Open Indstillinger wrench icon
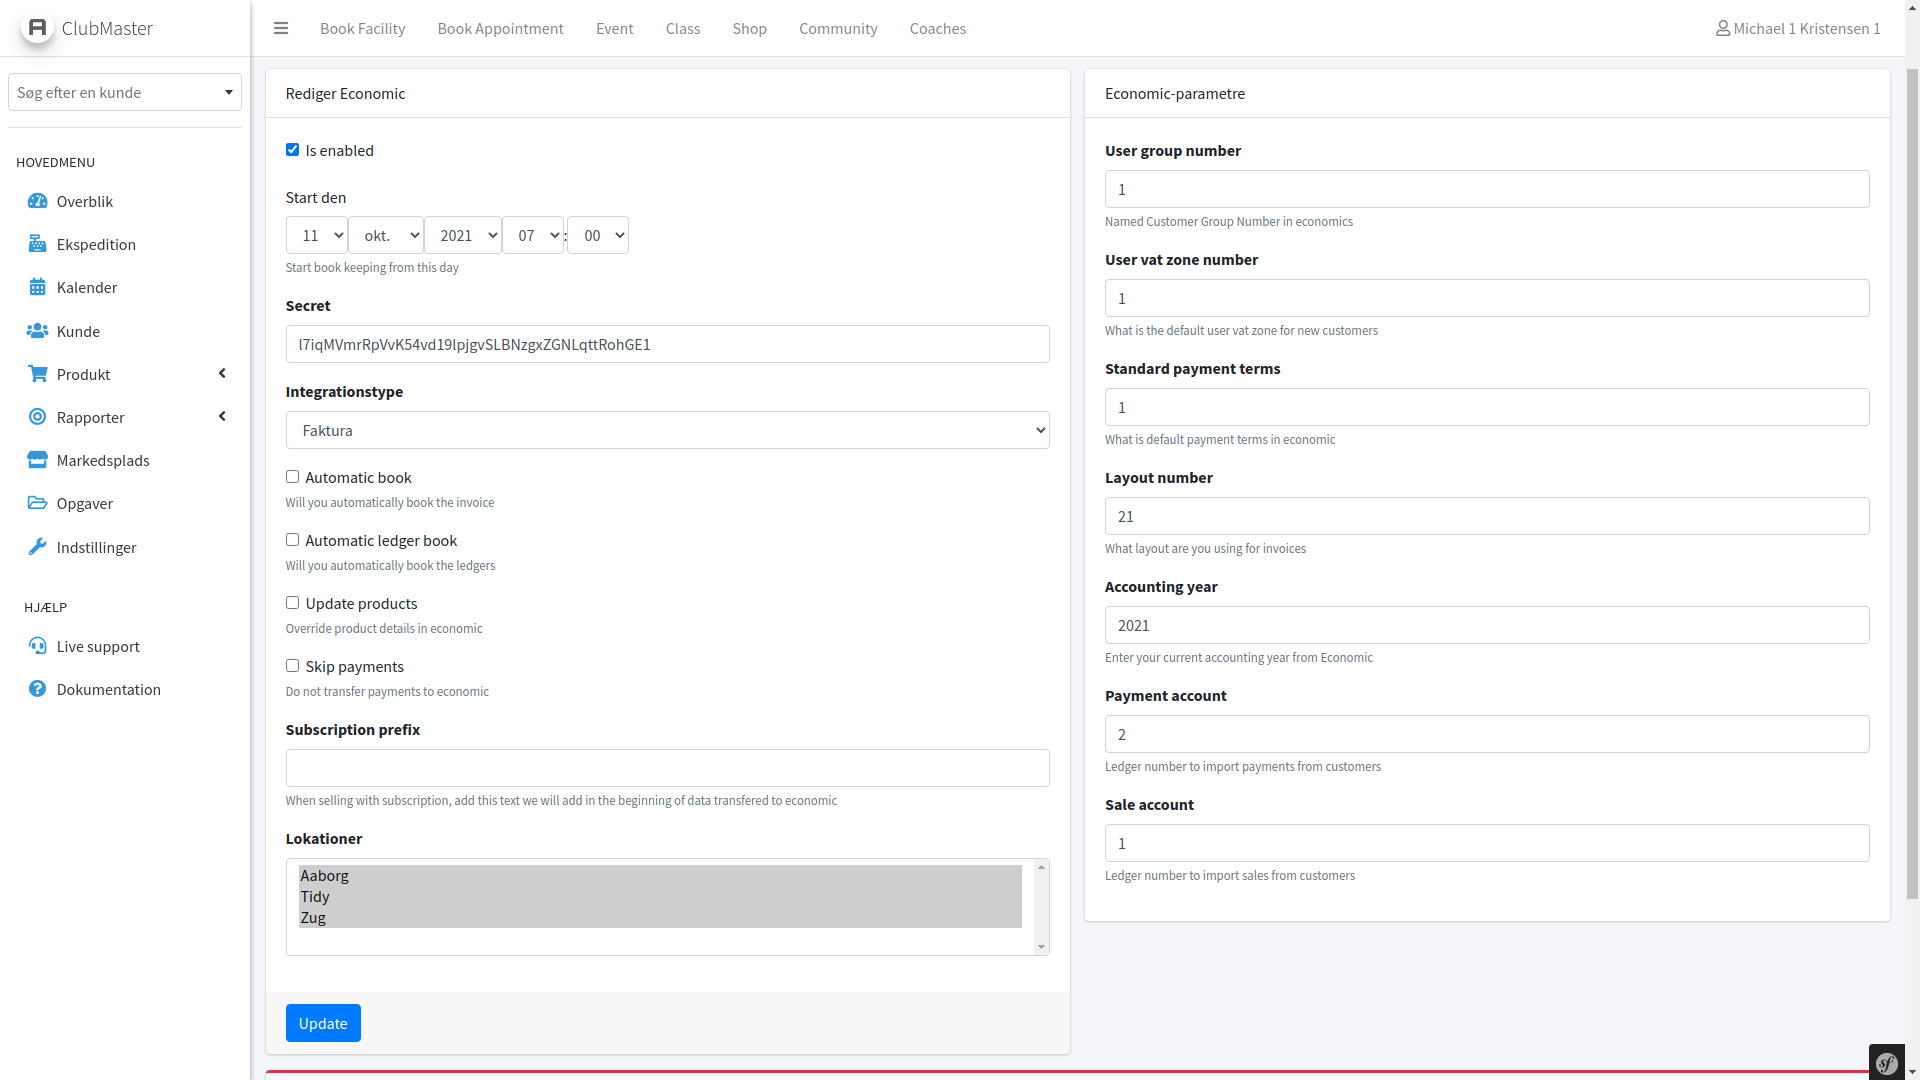The image size is (1920, 1080). [x=37, y=547]
